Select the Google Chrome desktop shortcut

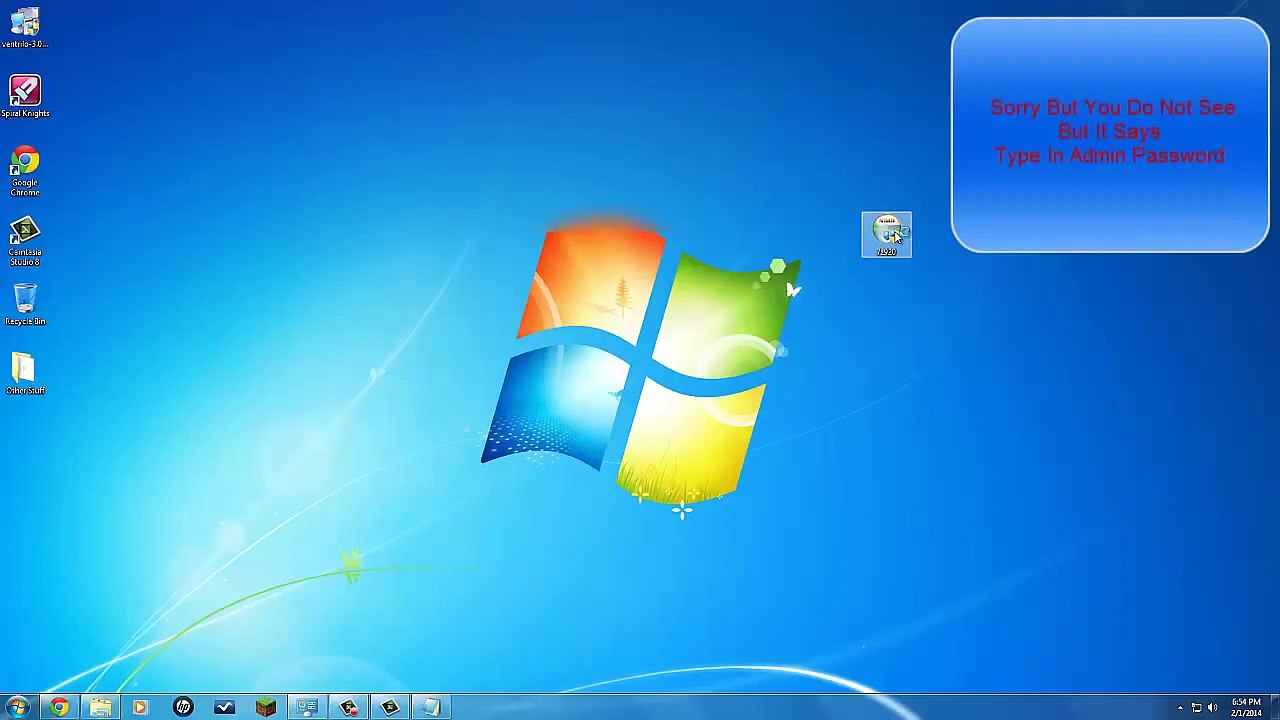tap(25, 171)
